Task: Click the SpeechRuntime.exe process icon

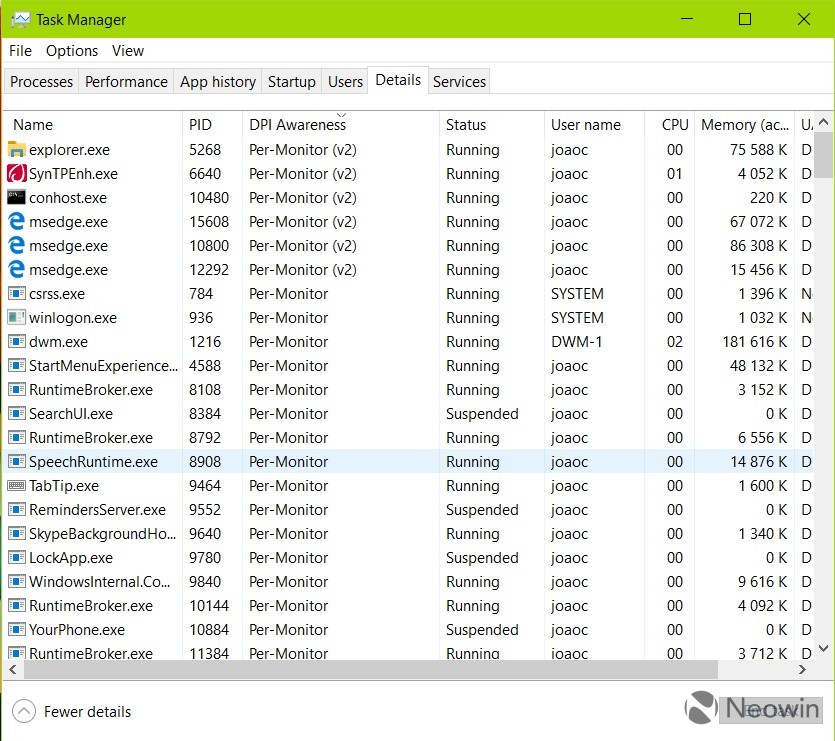Action: (x=17, y=461)
